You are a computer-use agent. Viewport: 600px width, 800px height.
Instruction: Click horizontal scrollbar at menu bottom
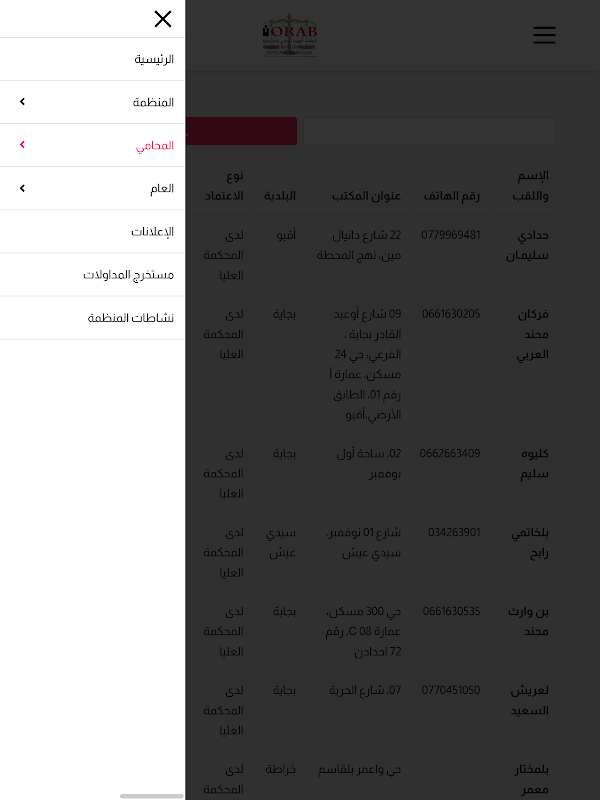[152, 795]
